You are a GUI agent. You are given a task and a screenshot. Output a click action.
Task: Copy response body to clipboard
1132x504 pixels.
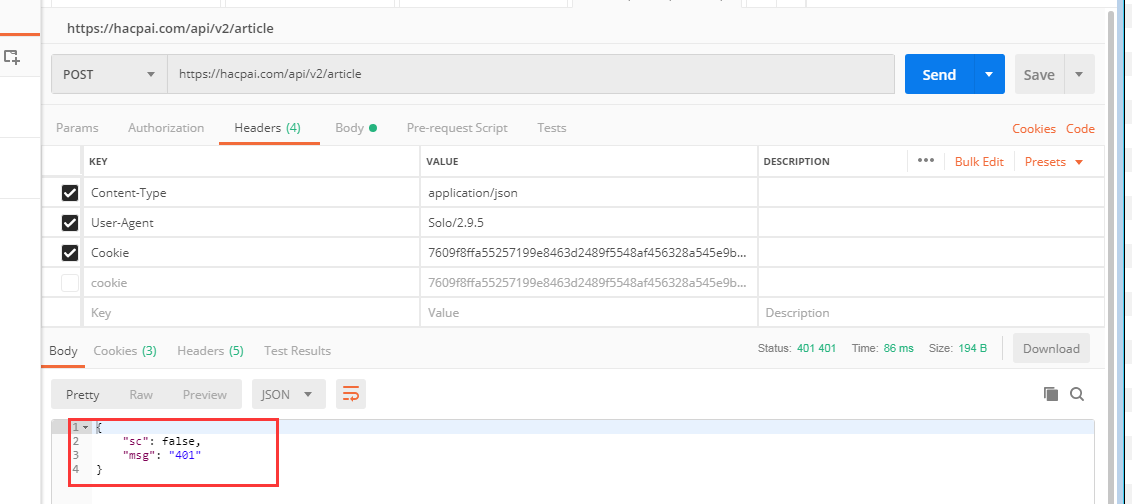(x=1050, y=395)
